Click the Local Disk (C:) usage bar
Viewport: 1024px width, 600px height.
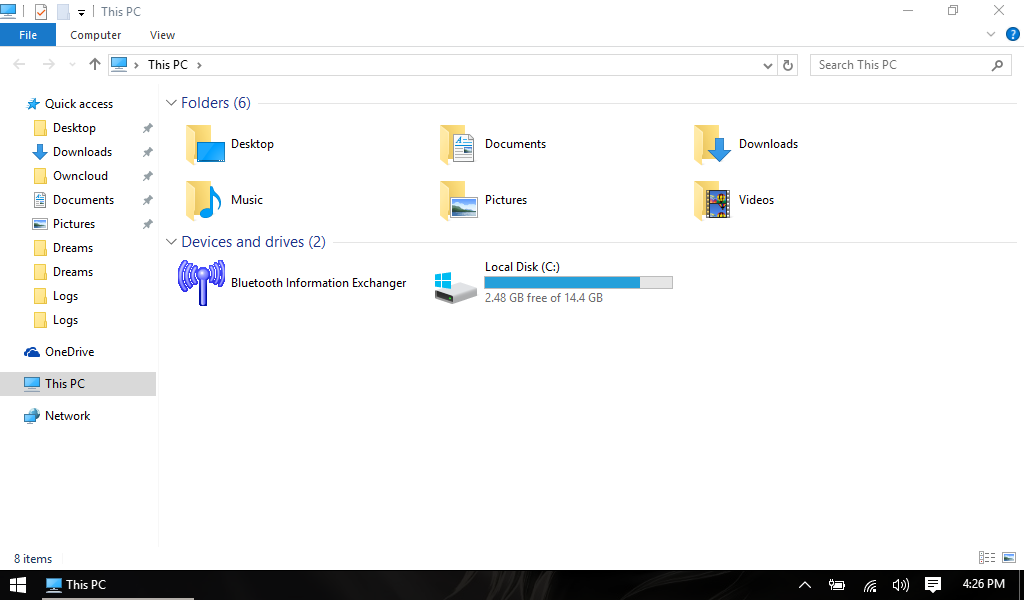click(579, 283)
